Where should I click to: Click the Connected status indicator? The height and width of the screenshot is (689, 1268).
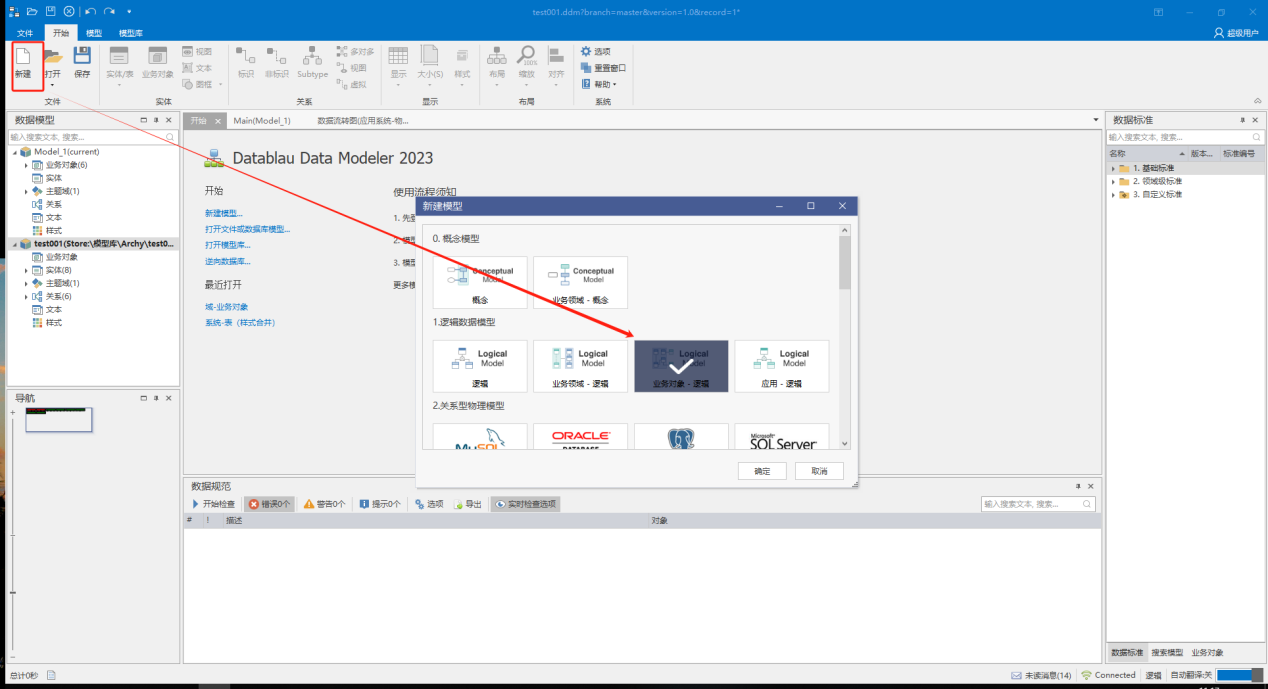[x=1108, y=675]
